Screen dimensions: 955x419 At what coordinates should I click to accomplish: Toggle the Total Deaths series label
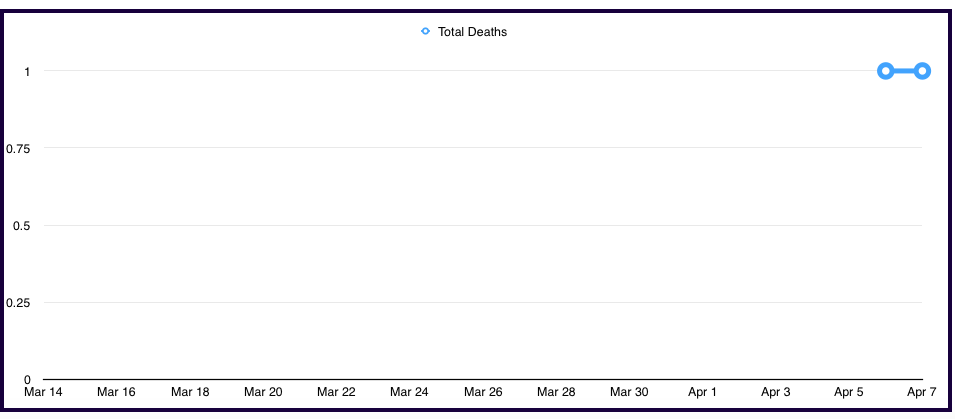(x=472, y=32)
